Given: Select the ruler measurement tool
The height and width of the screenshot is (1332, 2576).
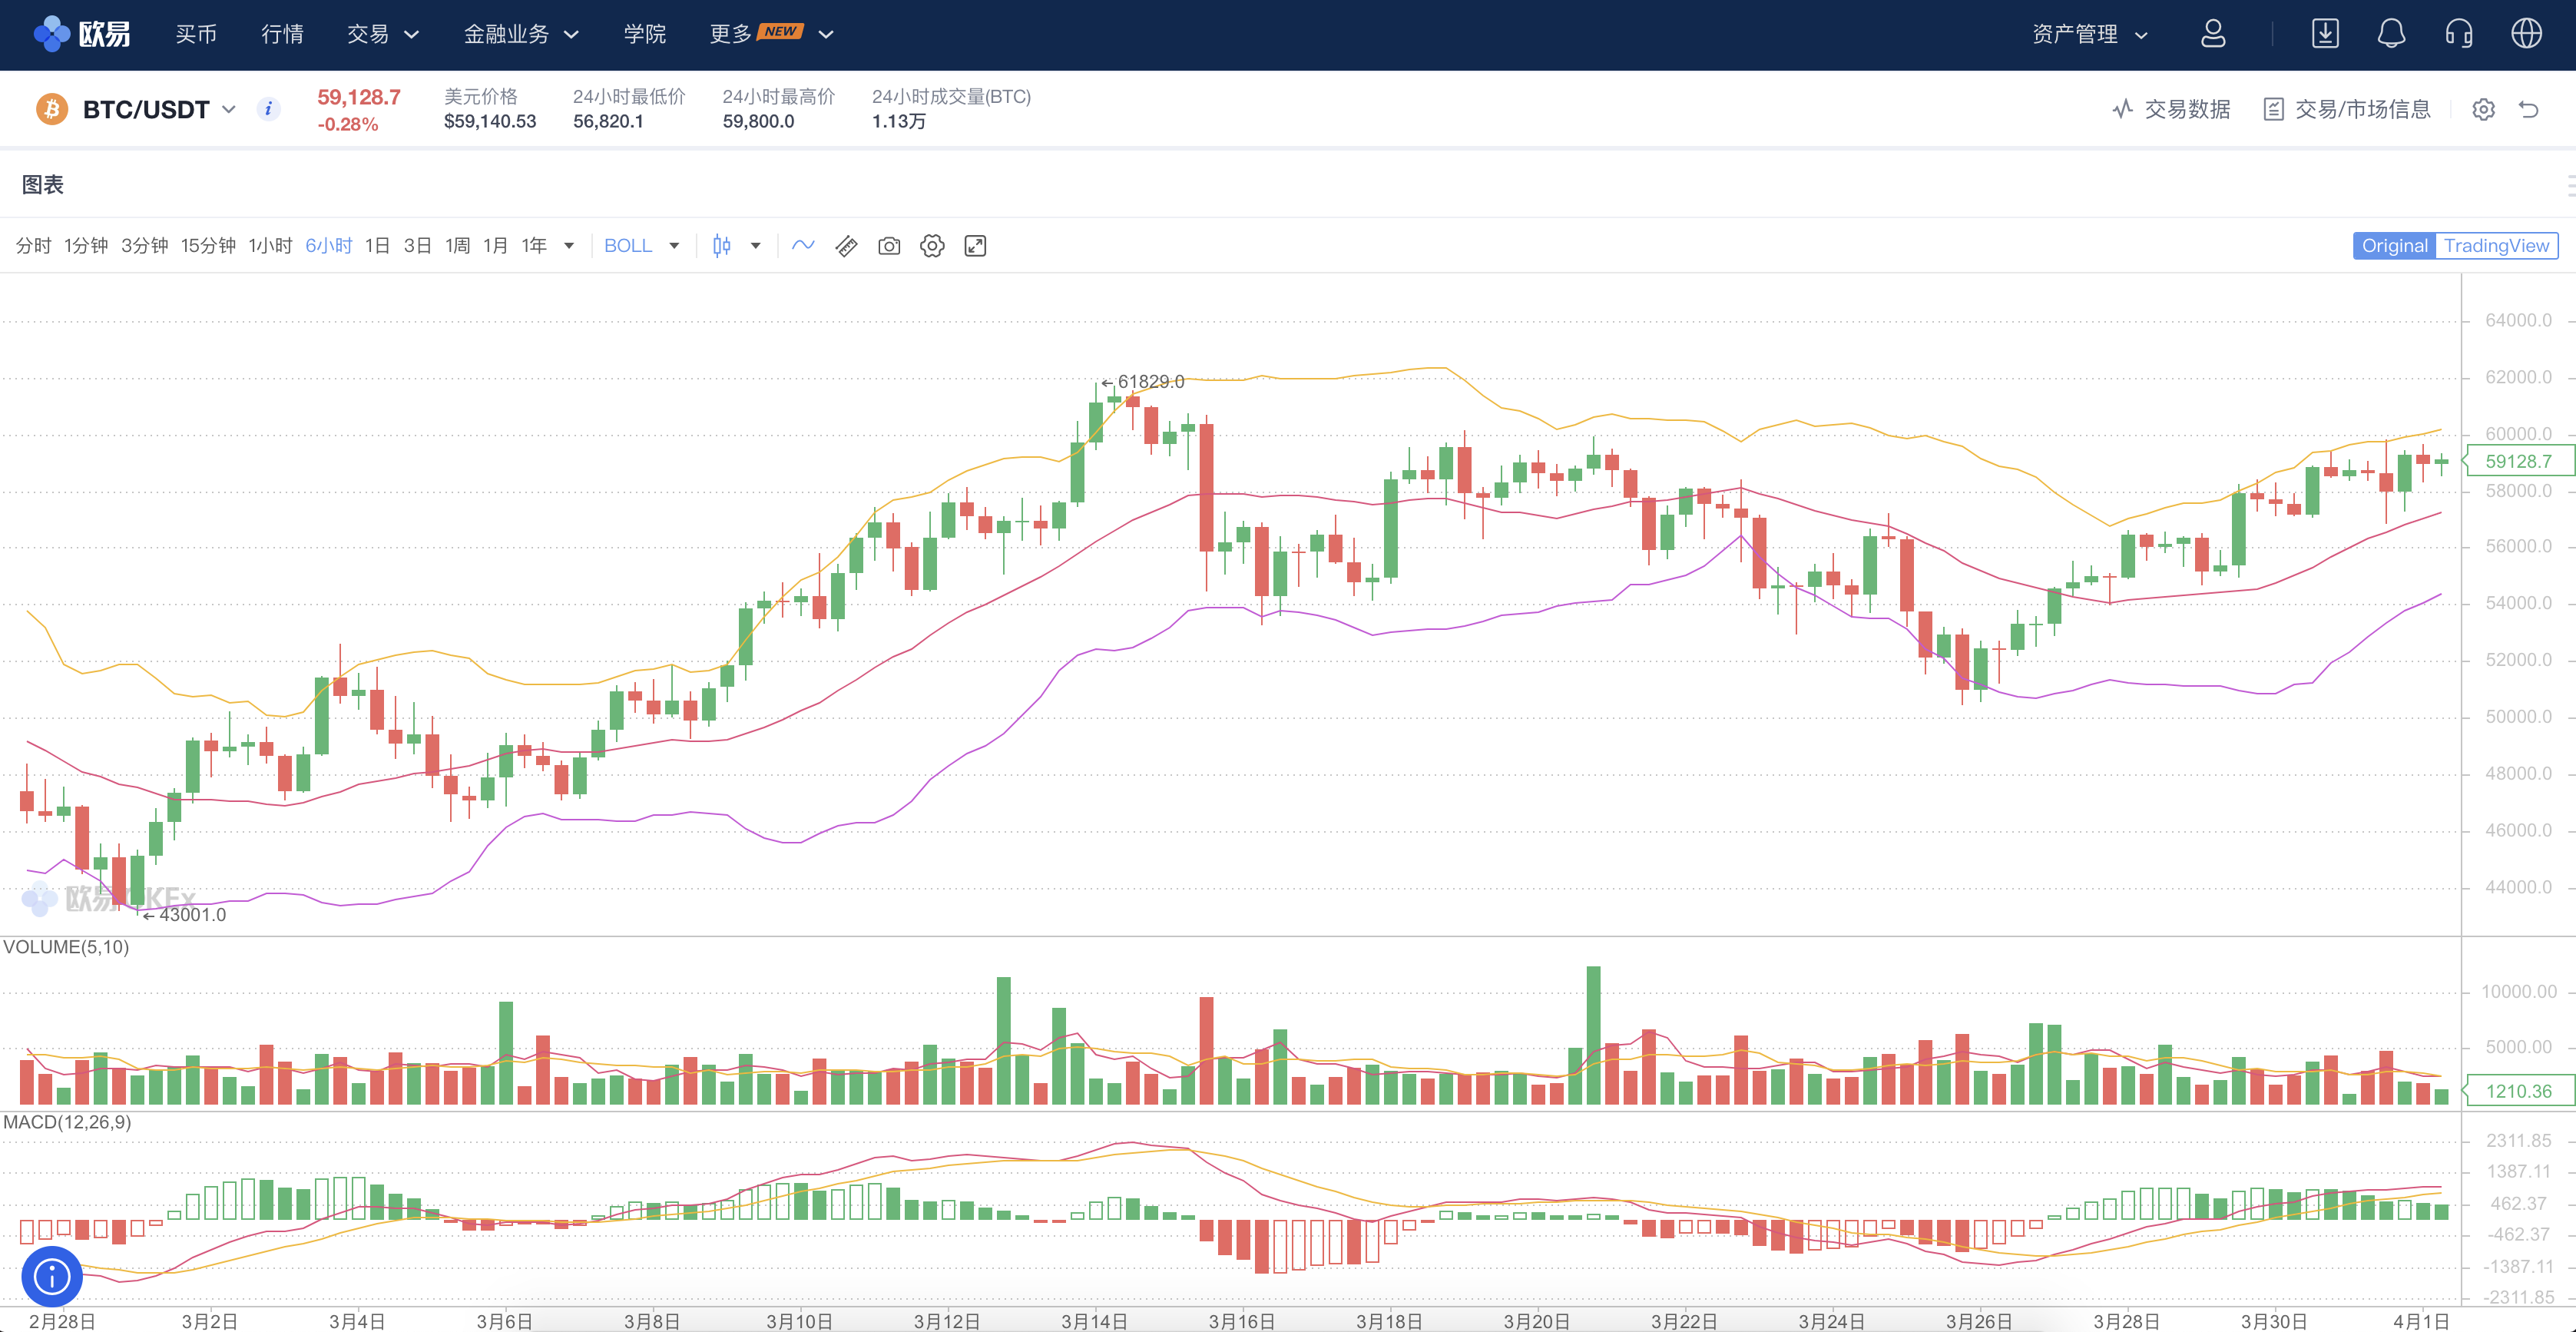Looking at the screenshot, I should coord(846,246).
